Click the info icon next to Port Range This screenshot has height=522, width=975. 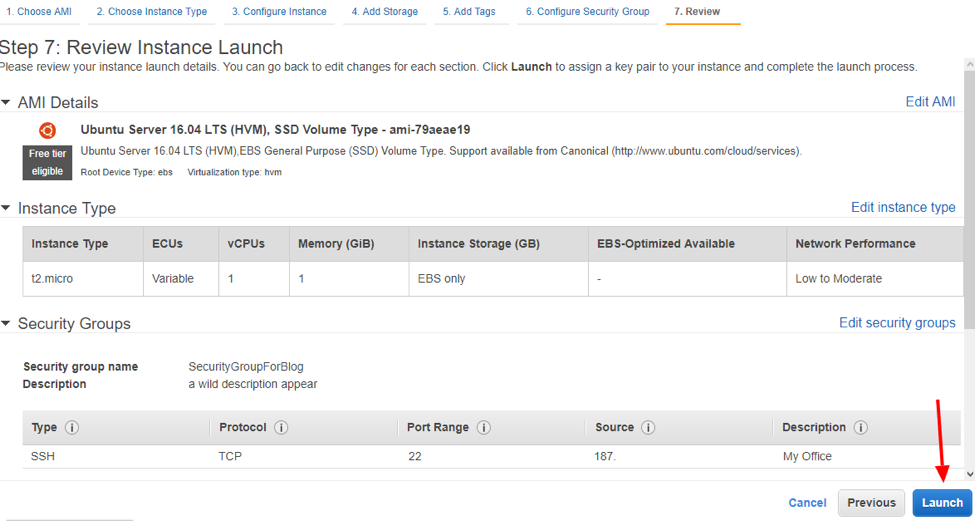483,428
